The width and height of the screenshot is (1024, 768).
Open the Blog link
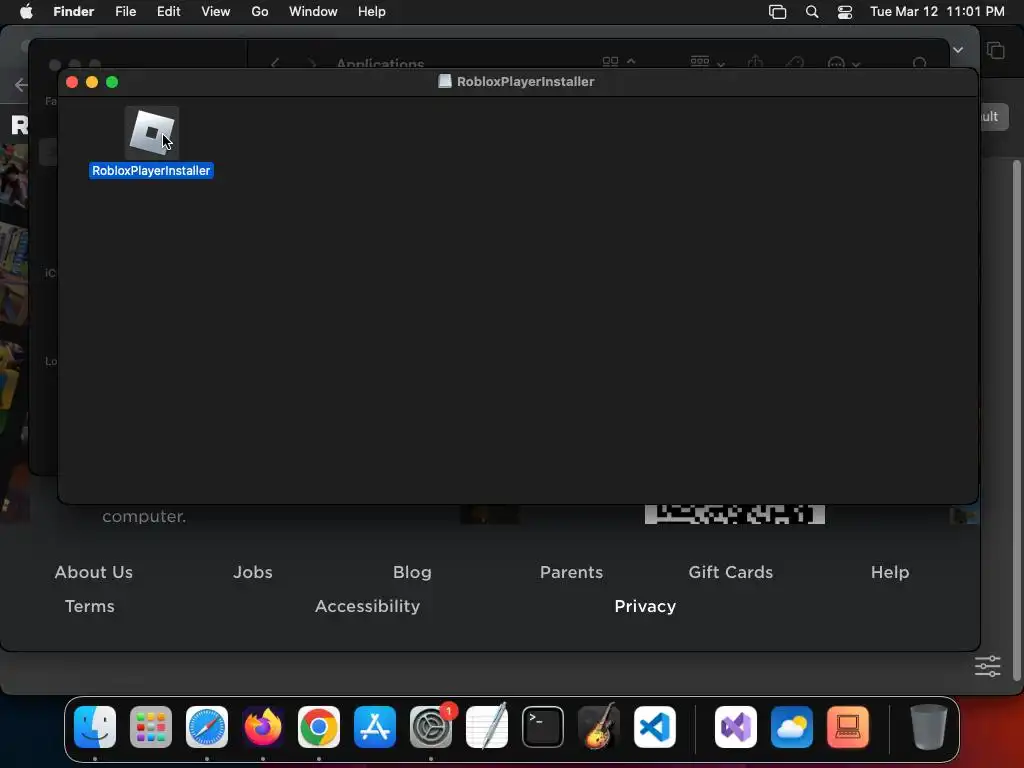coord(412,572)
